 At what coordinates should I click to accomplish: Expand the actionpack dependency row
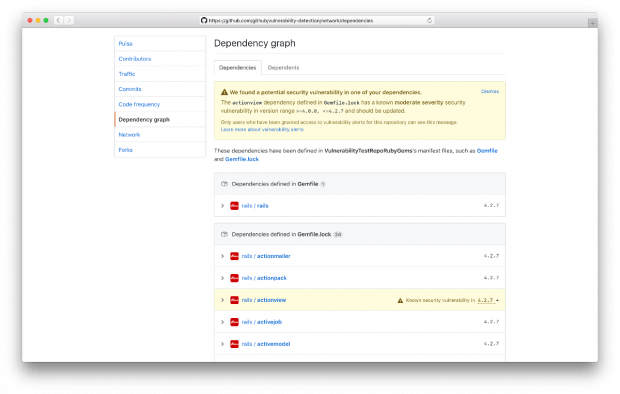(222, 278)
